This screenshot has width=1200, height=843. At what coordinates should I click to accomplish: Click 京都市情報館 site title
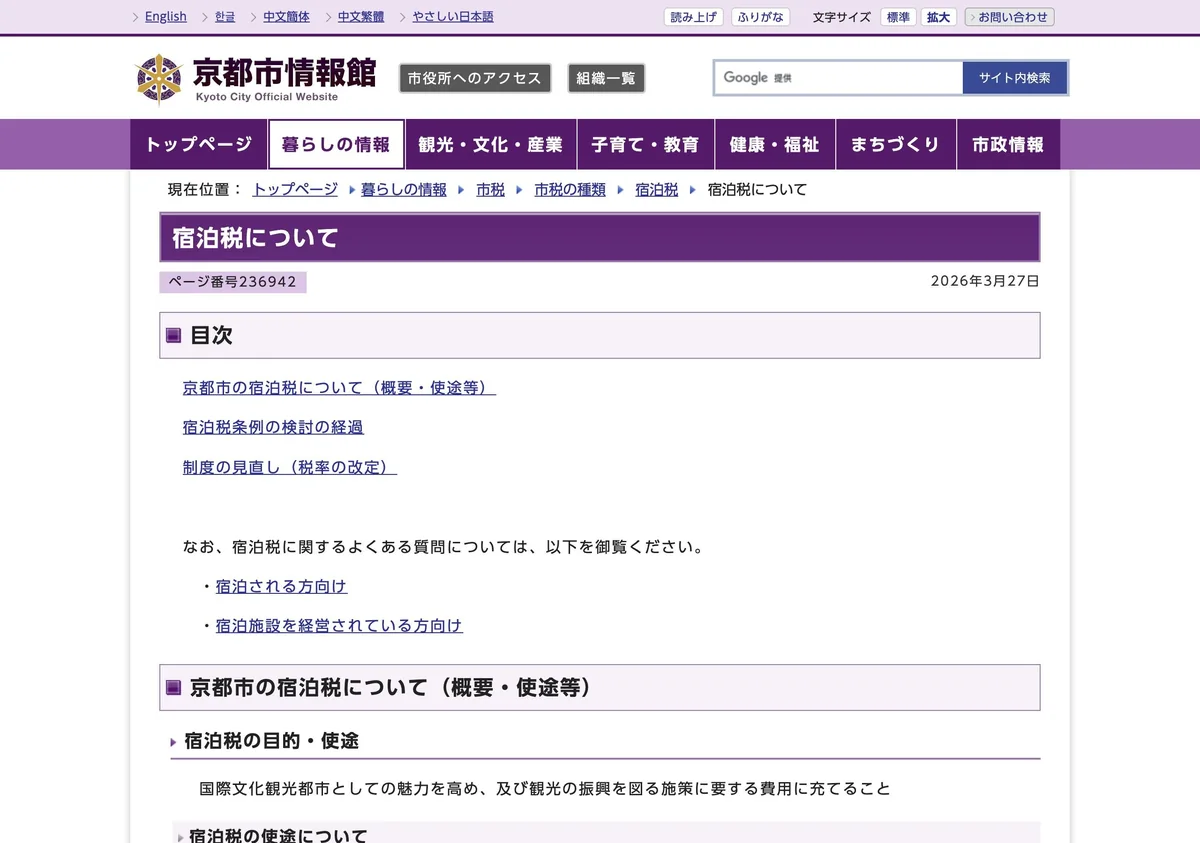coord(284,72)
